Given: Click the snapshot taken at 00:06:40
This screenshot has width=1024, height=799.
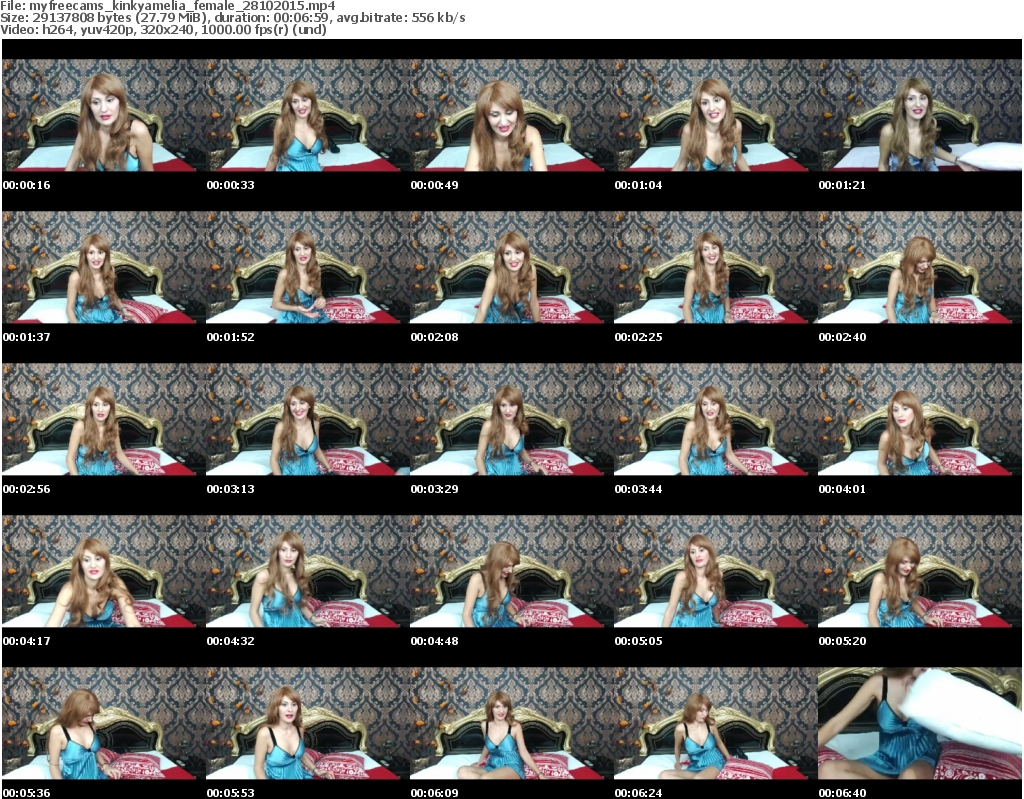Looking at the screenshot, I should (920, 723).
